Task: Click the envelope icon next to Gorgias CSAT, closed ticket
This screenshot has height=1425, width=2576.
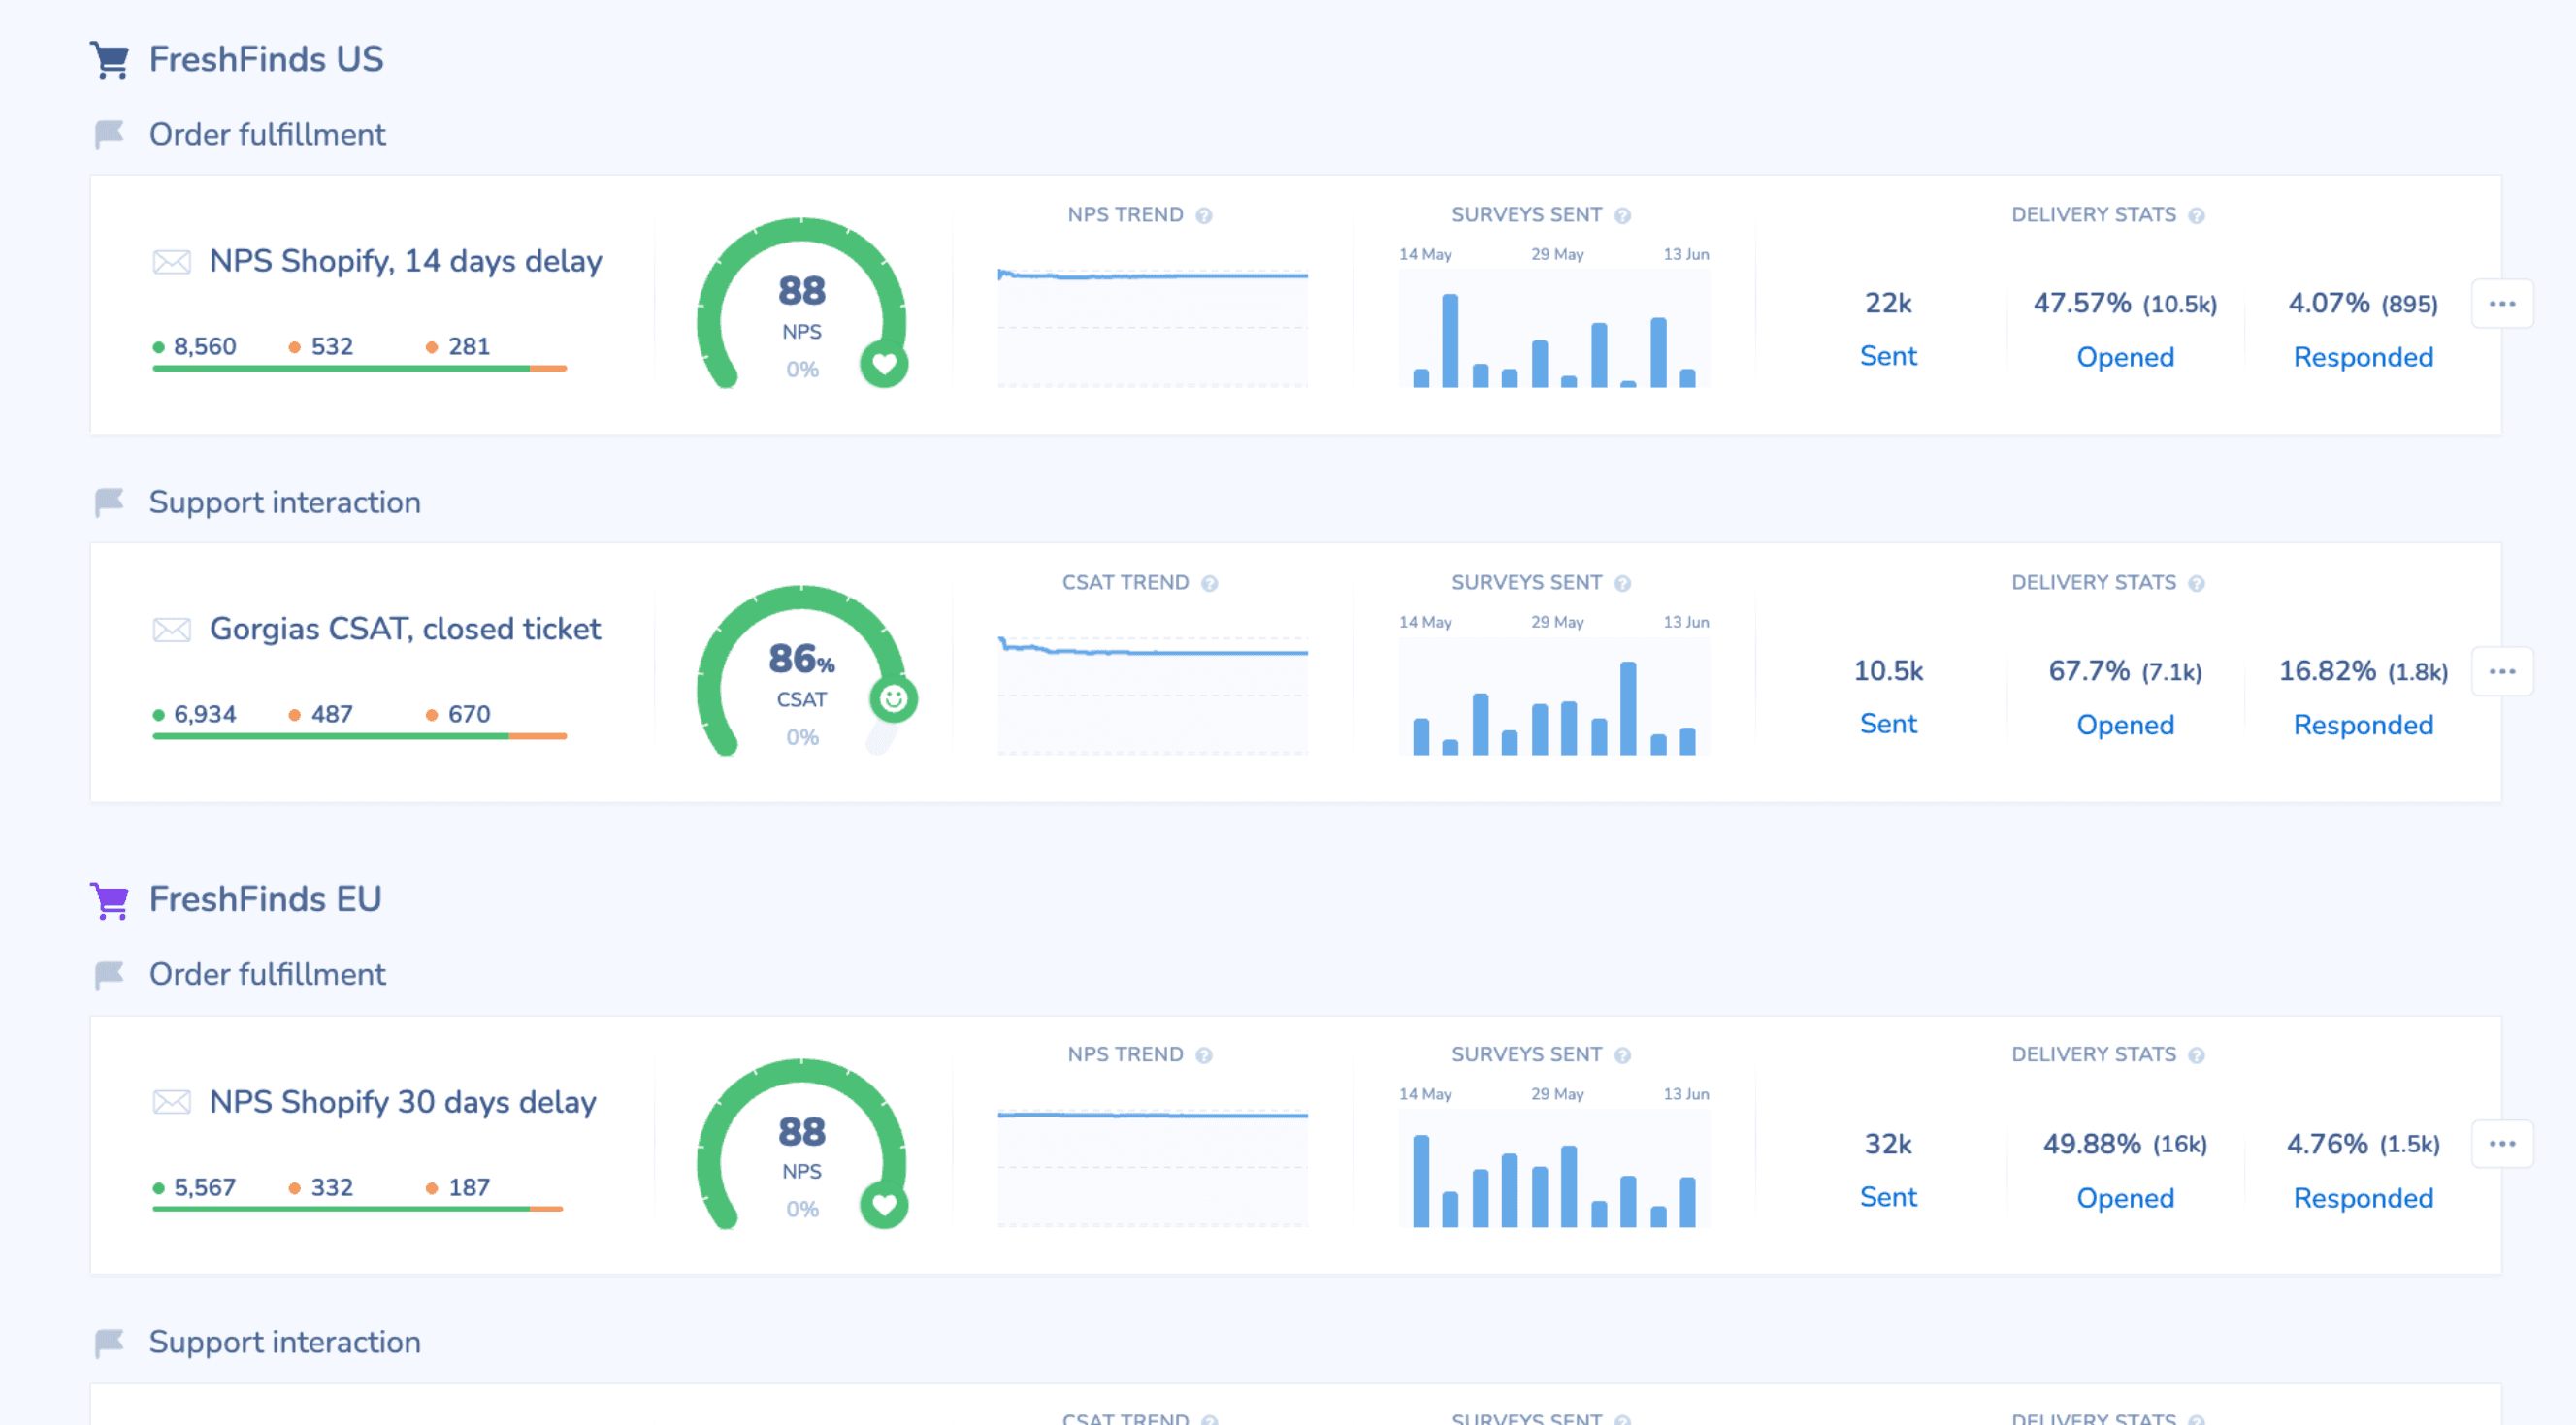Action: click(172, 630)
